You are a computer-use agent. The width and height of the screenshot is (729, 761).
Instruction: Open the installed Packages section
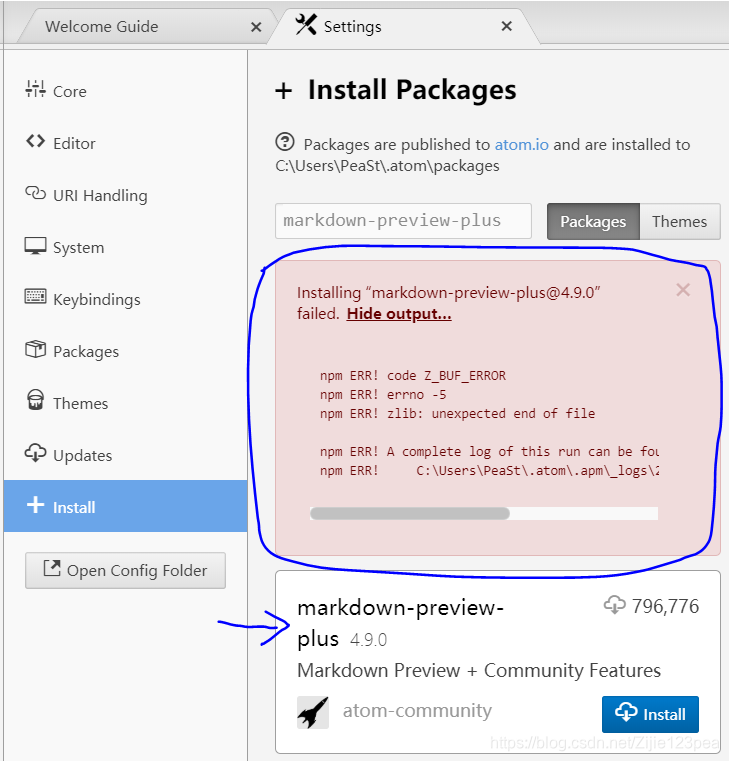tap(125, 351)
